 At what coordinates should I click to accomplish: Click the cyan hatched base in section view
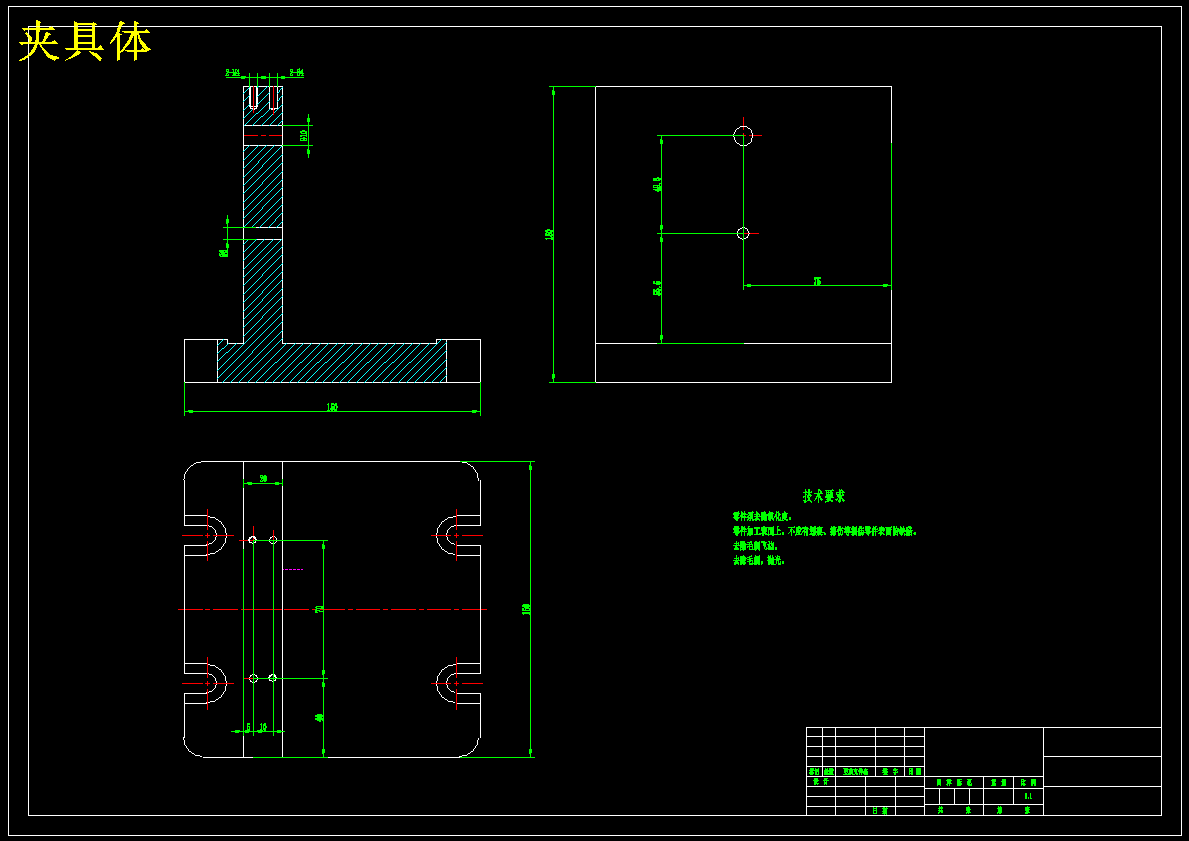(x=332, y=362)
